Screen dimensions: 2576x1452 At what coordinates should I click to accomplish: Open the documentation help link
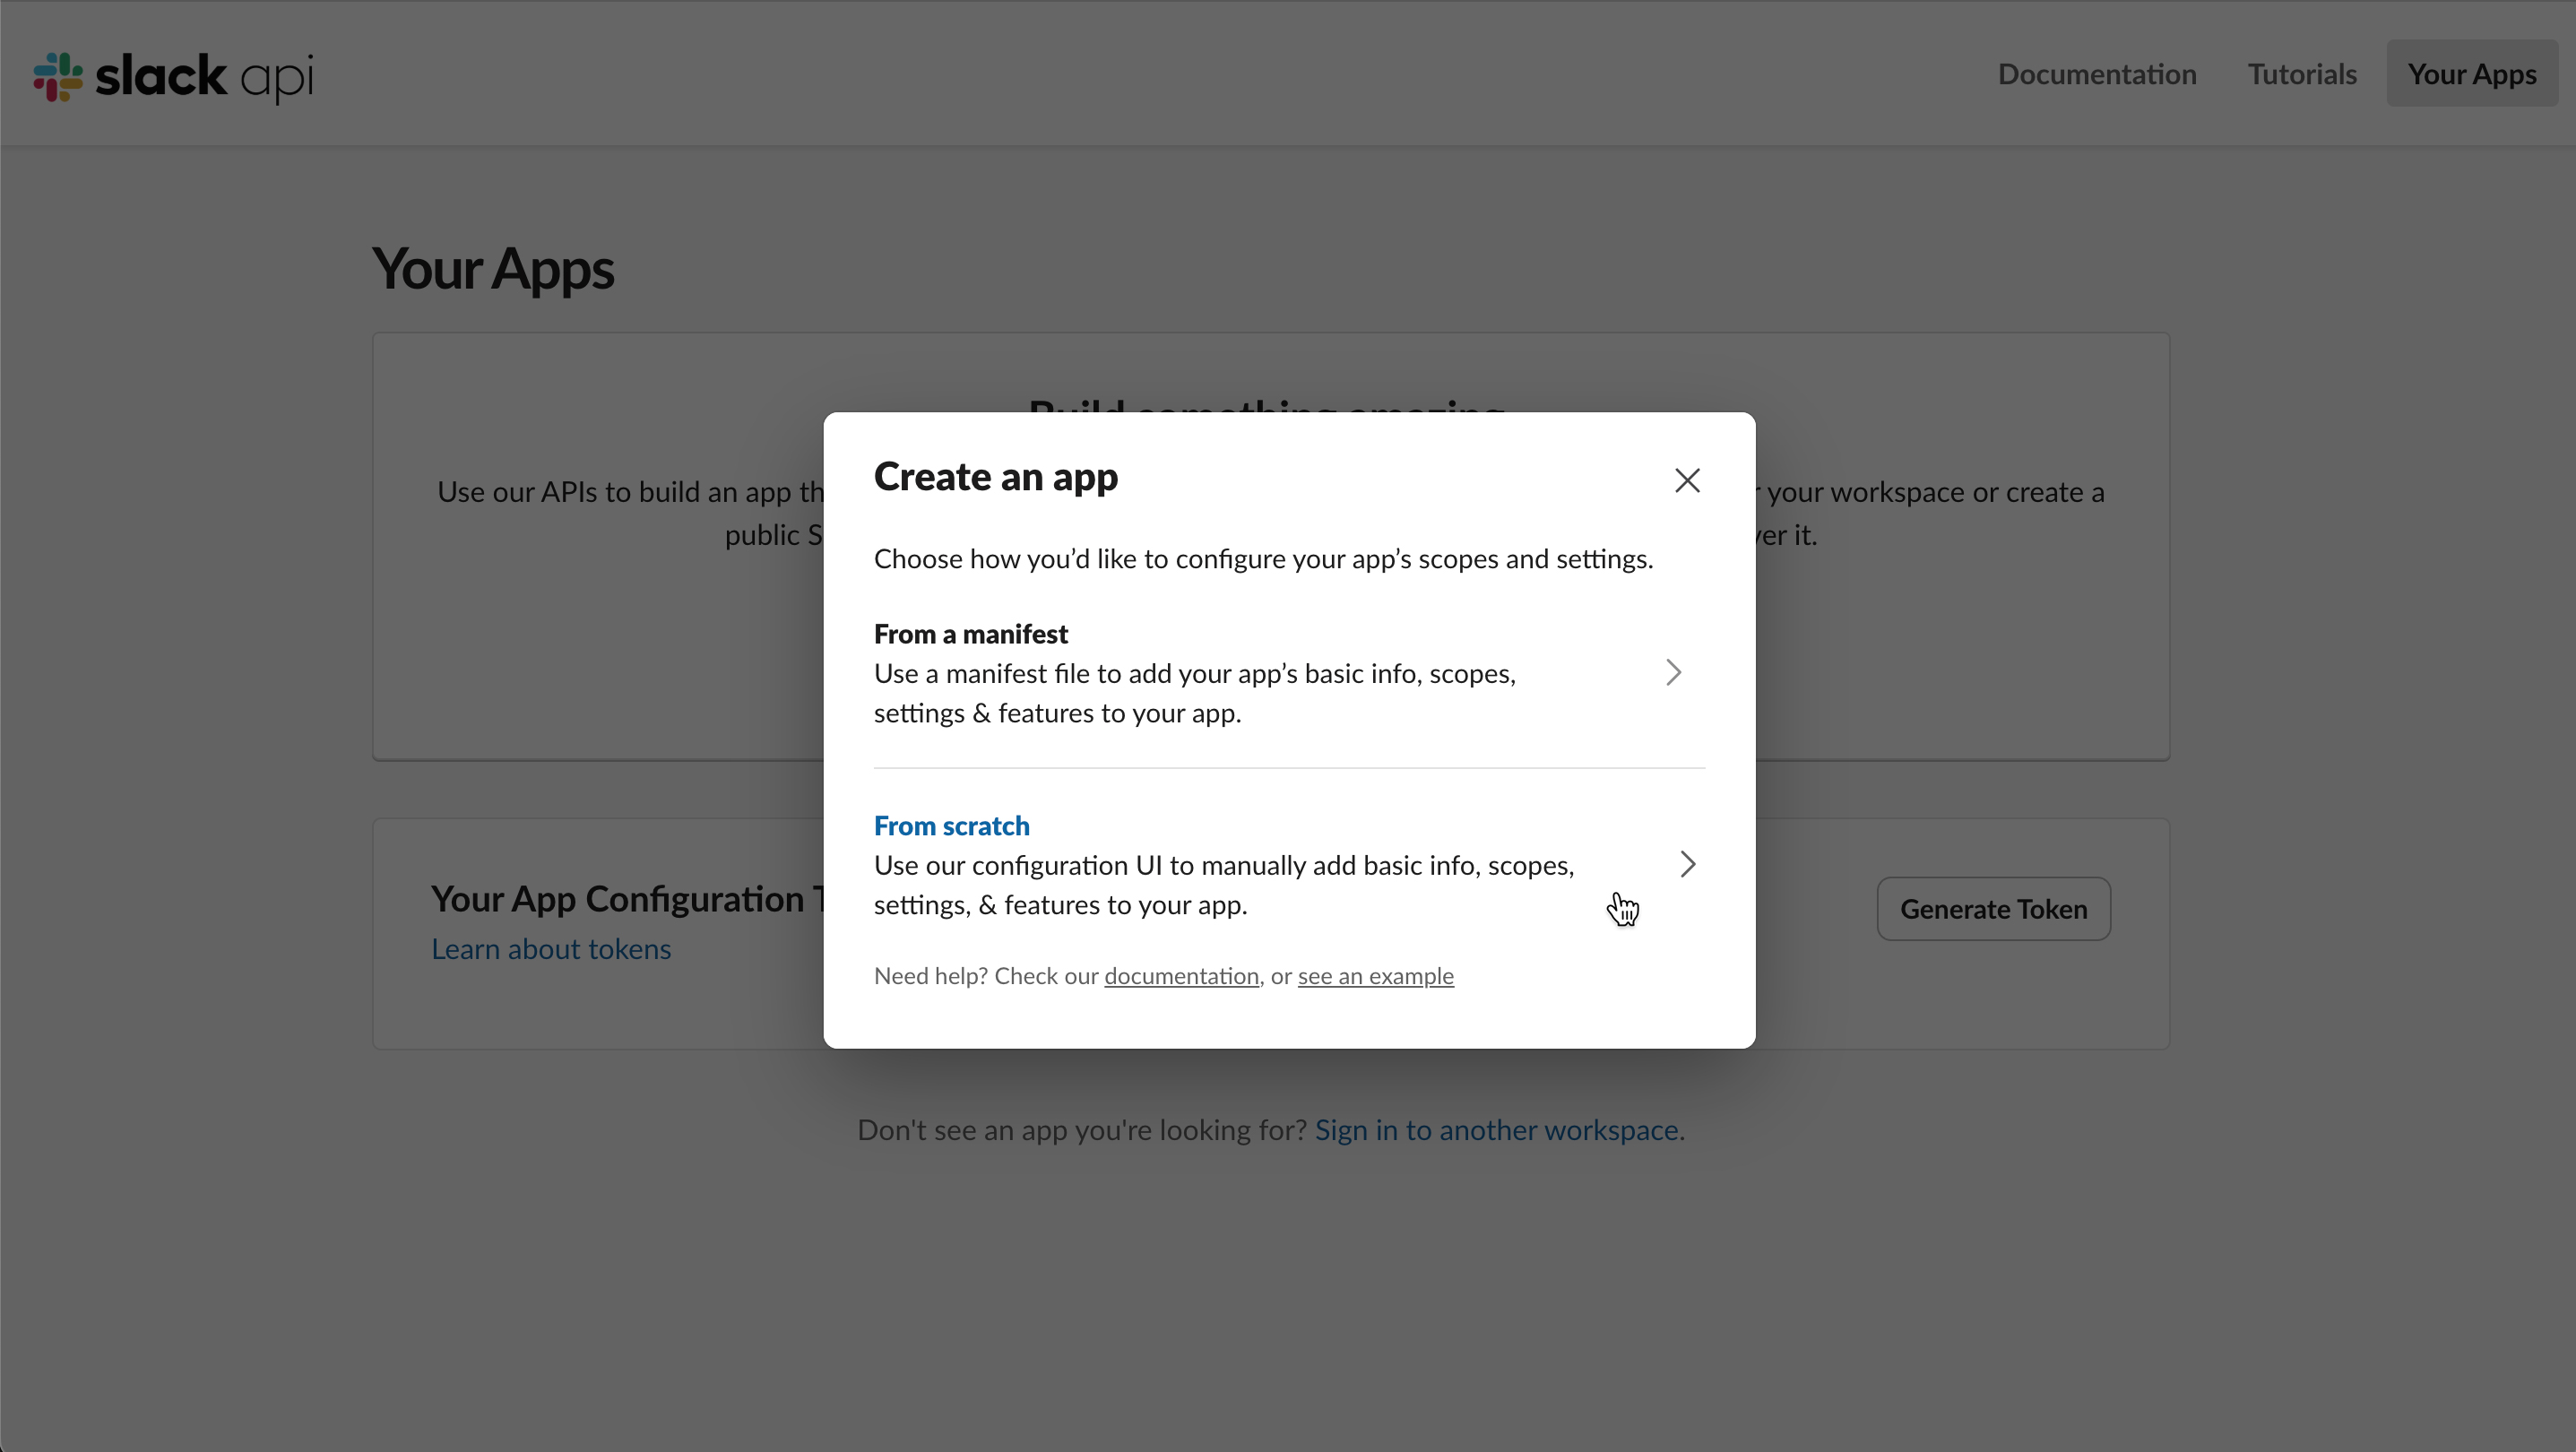(x=1181, y=976)
